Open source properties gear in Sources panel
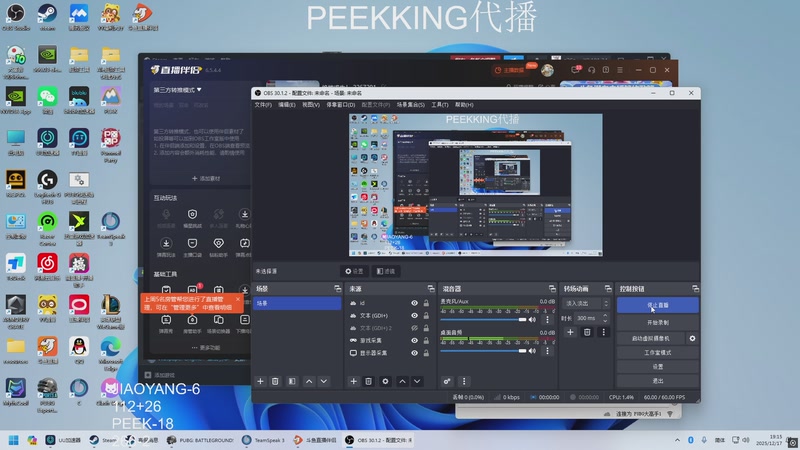This screenshot has width=800, height=450. click(x=385, y=381)
